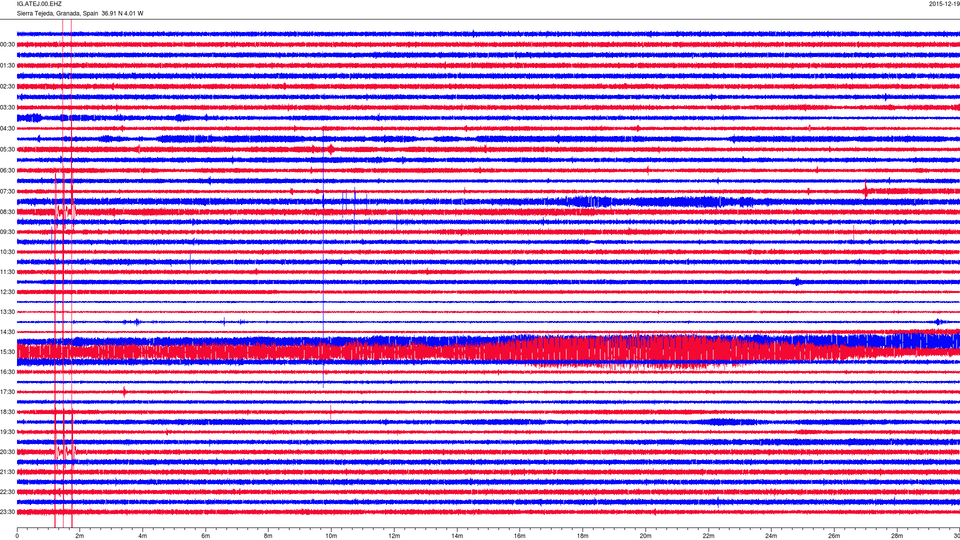Select the 16:30 time label
The width and height of the screenshot is (960, 540).
[x=7, y=372]
